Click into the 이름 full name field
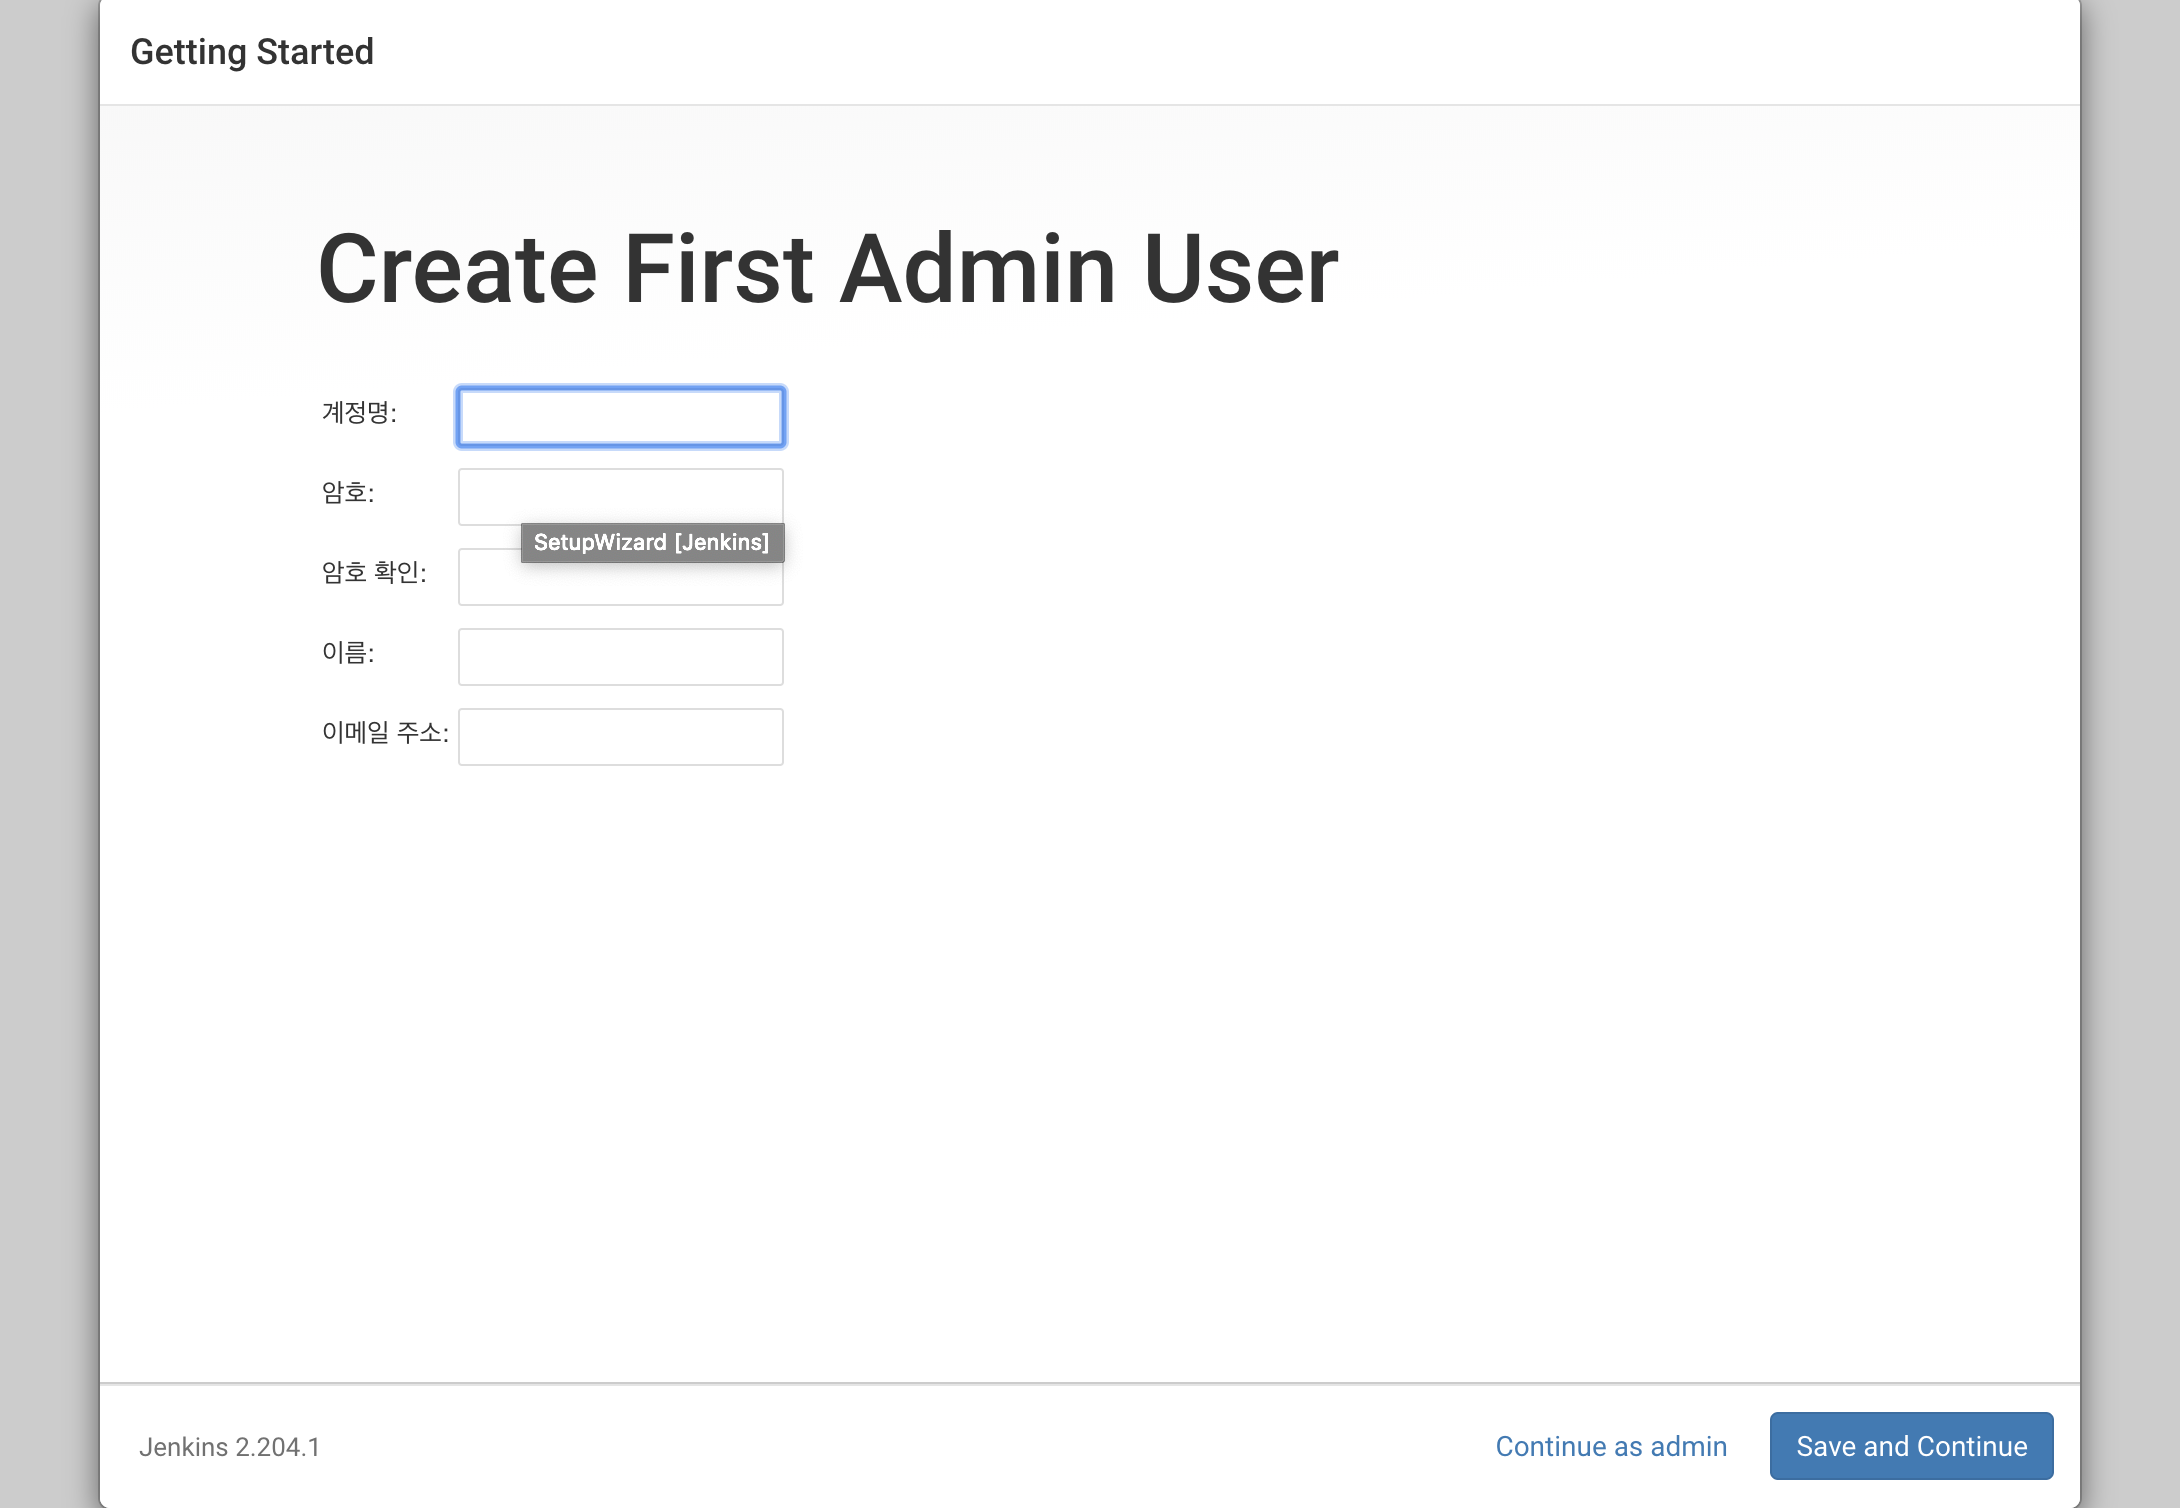The width and height of the screenshot is (2180, 1508). 620,657
